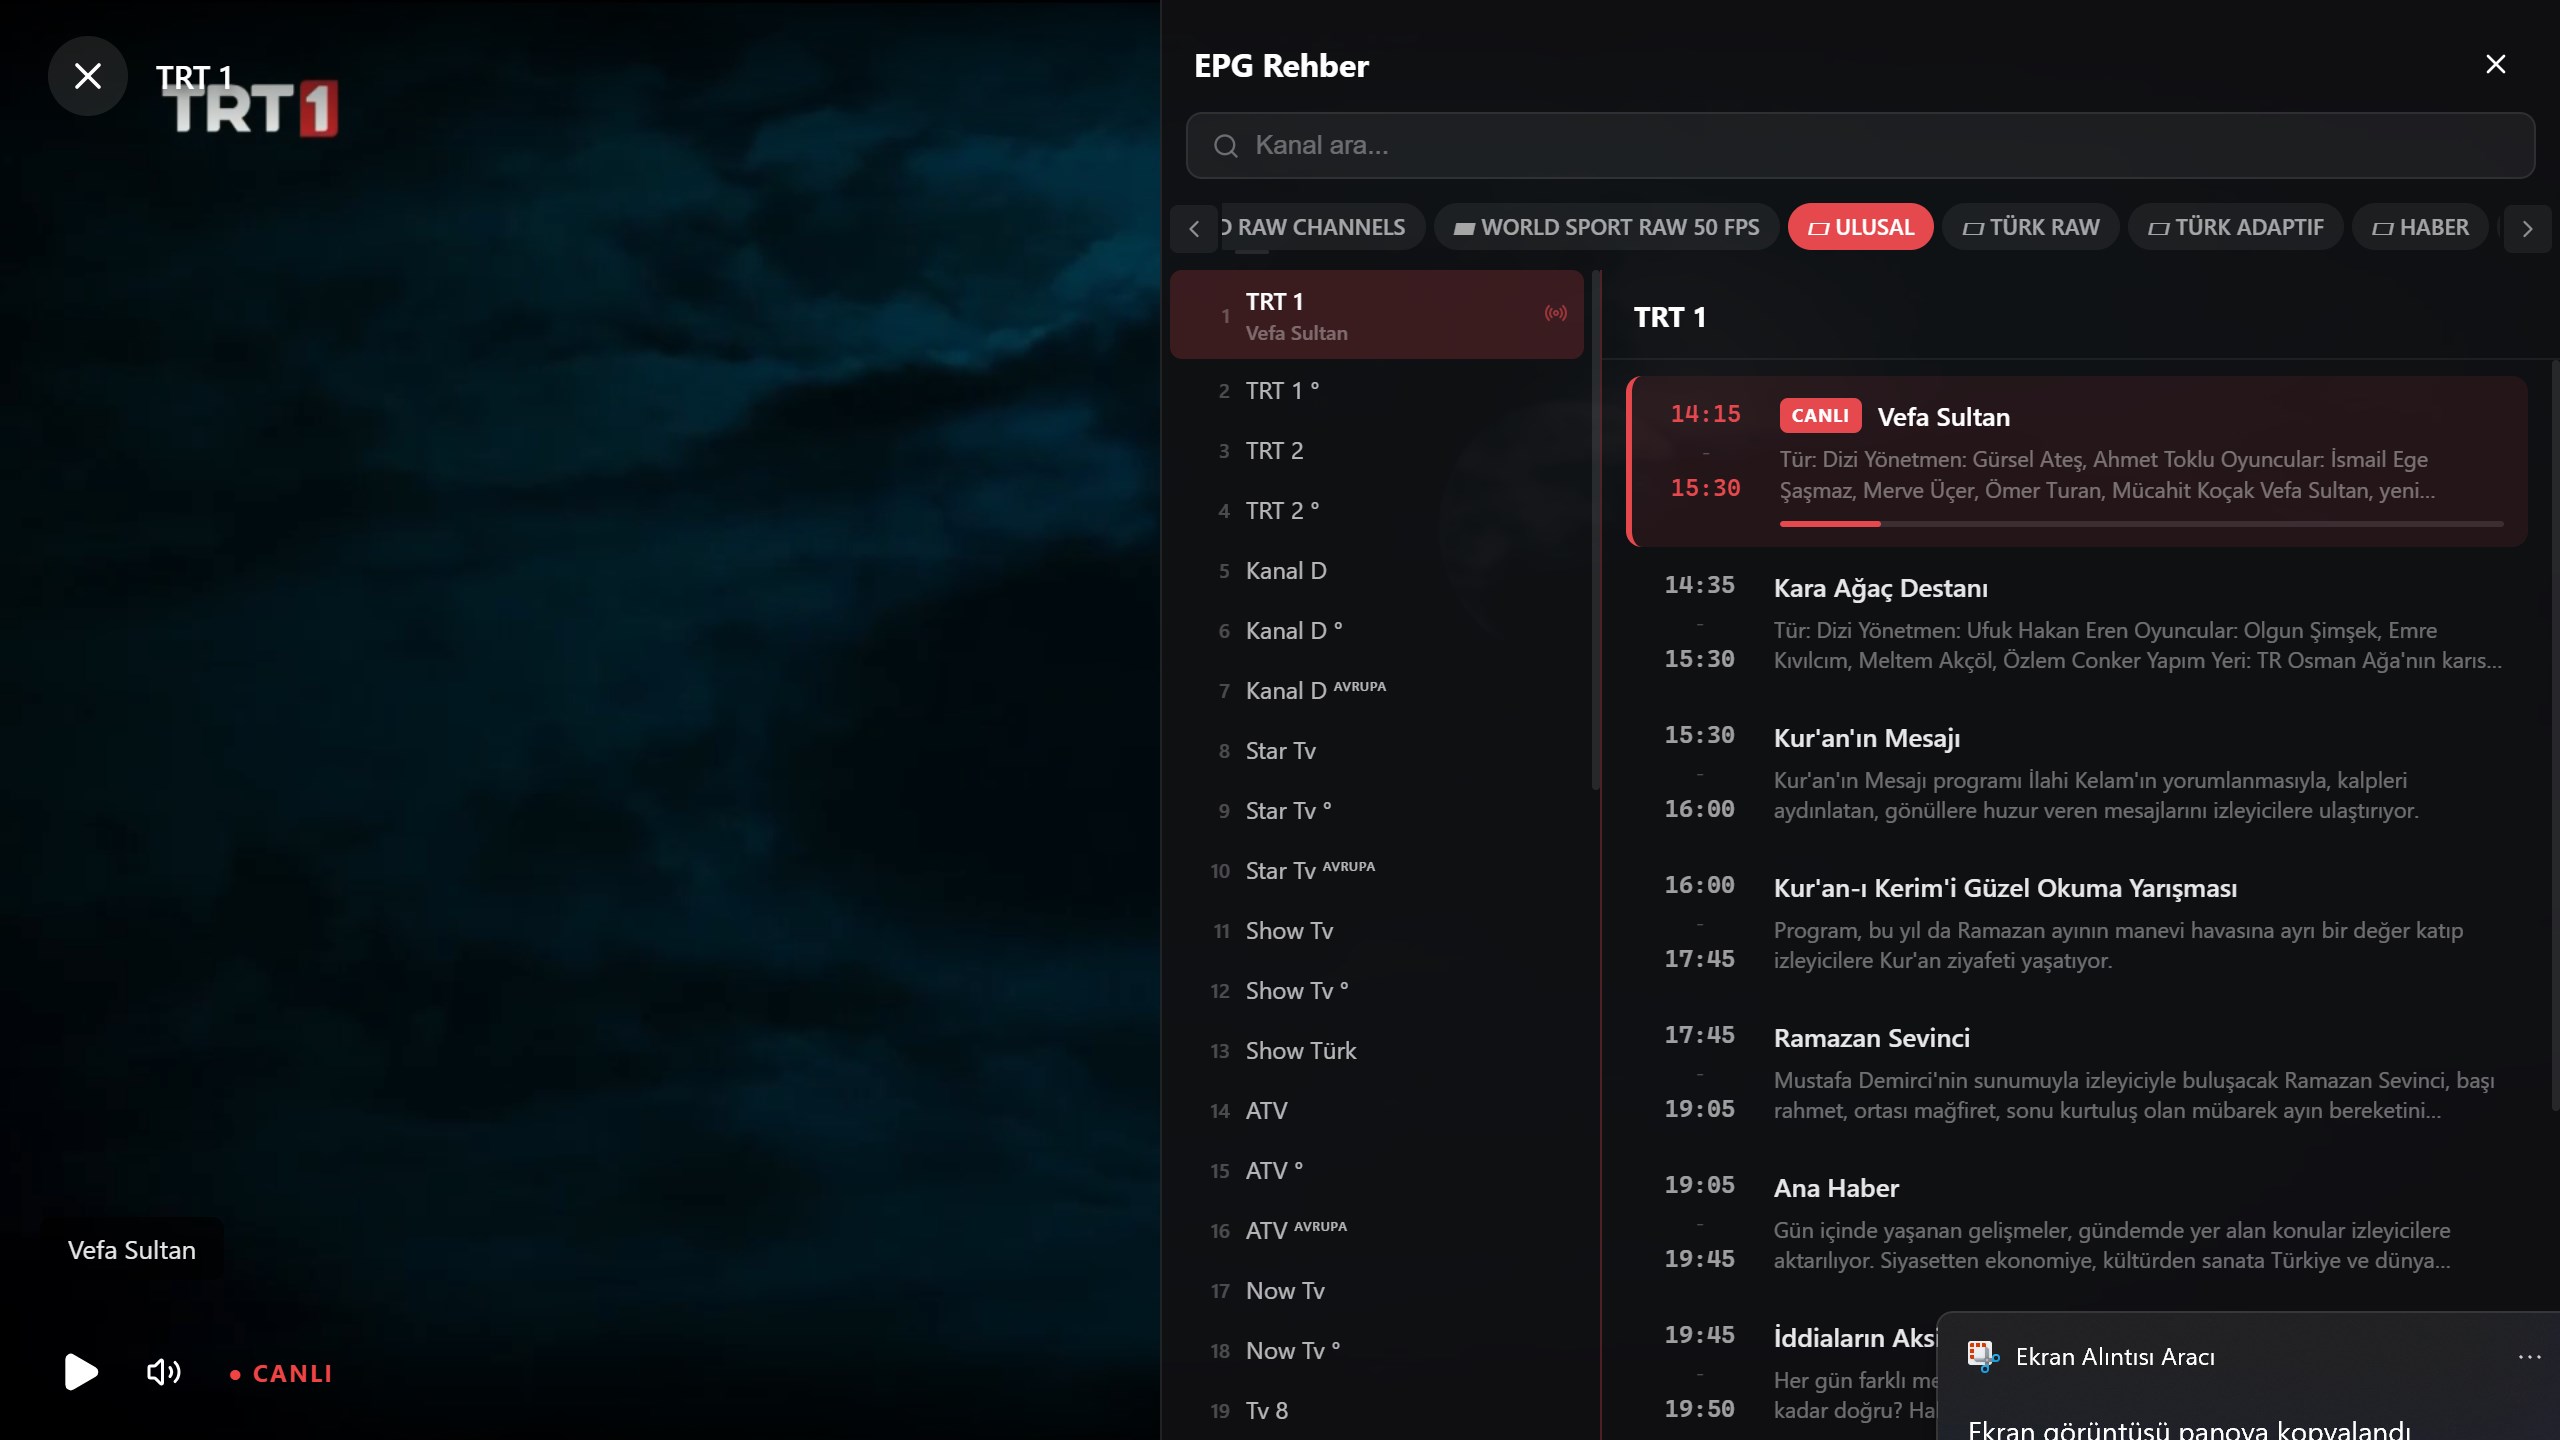Select channel 2 TRT 1 °
The width and height of the screenshot is (2560, 1440).
[1377, 391]
